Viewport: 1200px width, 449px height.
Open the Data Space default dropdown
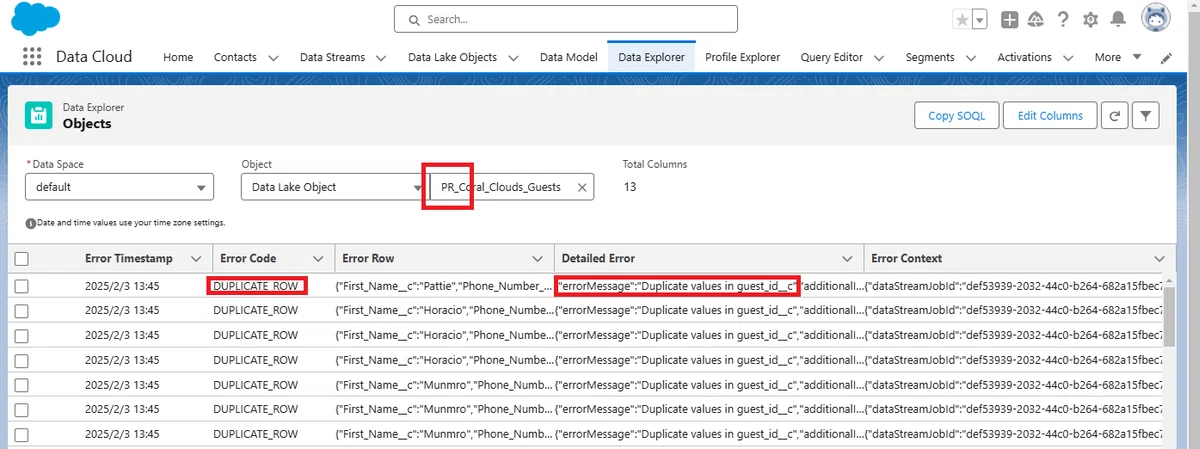(120, 187)
